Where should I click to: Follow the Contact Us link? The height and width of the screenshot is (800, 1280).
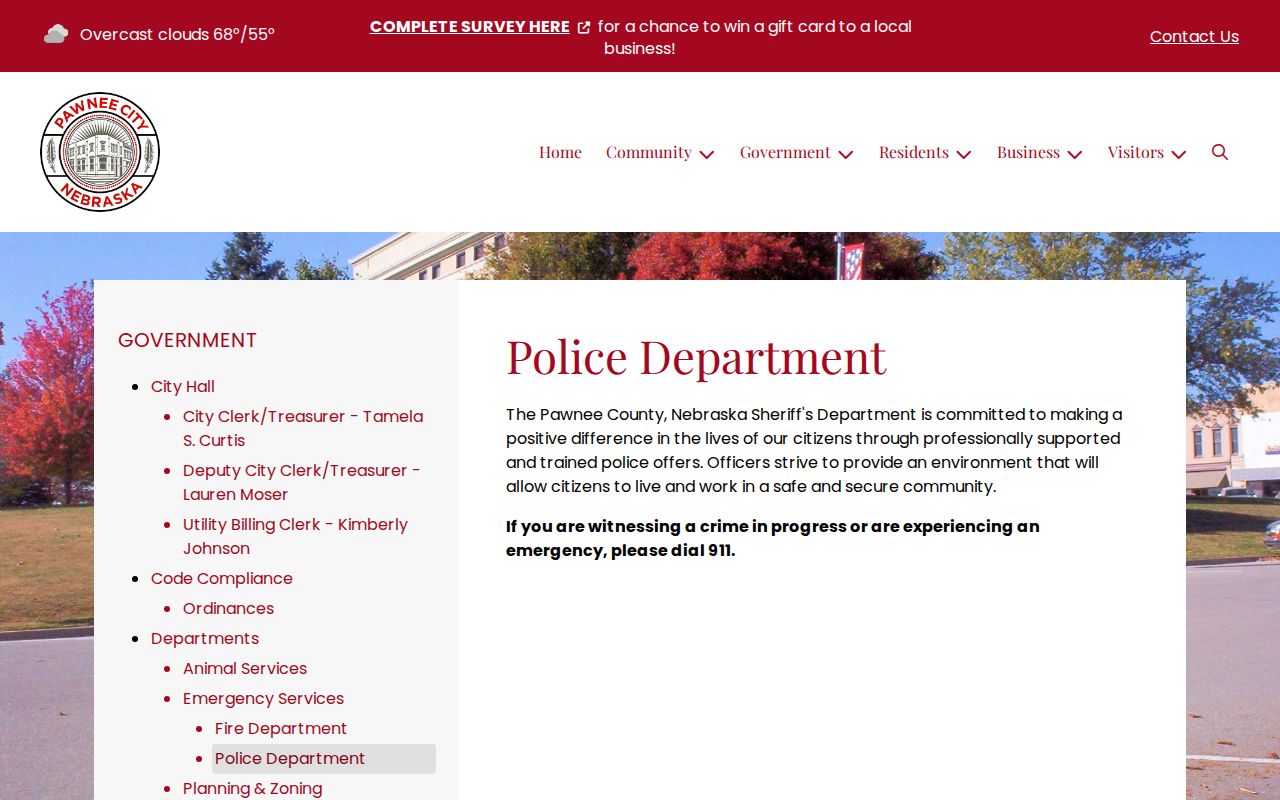tap(1194, 36)
